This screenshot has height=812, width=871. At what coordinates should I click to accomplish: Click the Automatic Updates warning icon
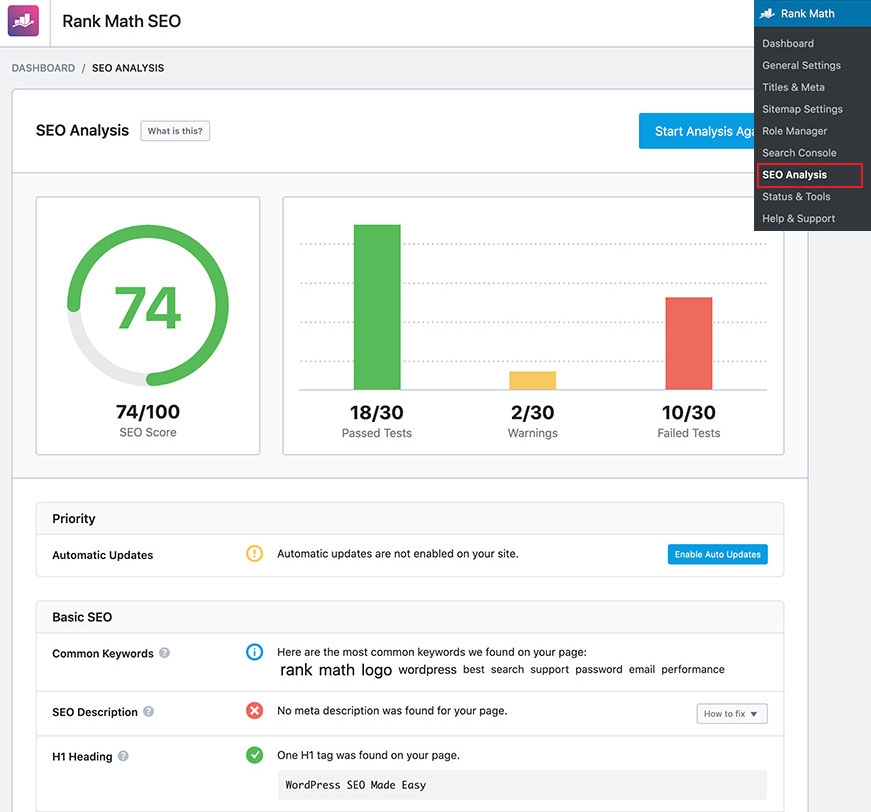coord(254,554)
